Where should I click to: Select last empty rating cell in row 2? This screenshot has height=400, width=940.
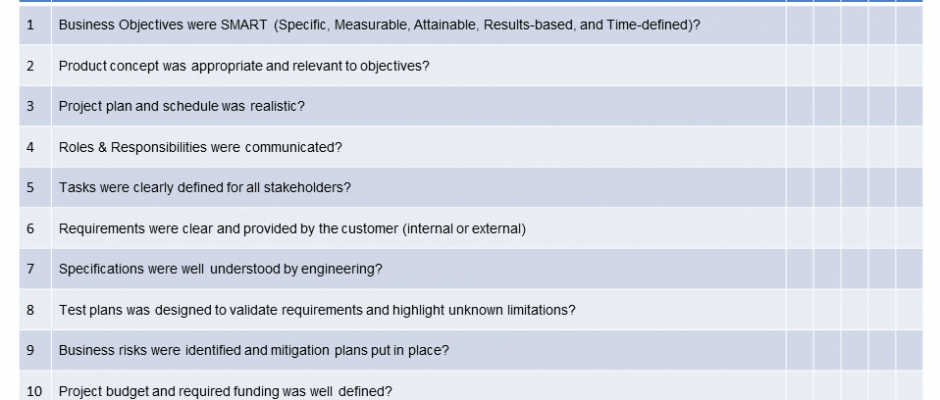pos(909,66)
